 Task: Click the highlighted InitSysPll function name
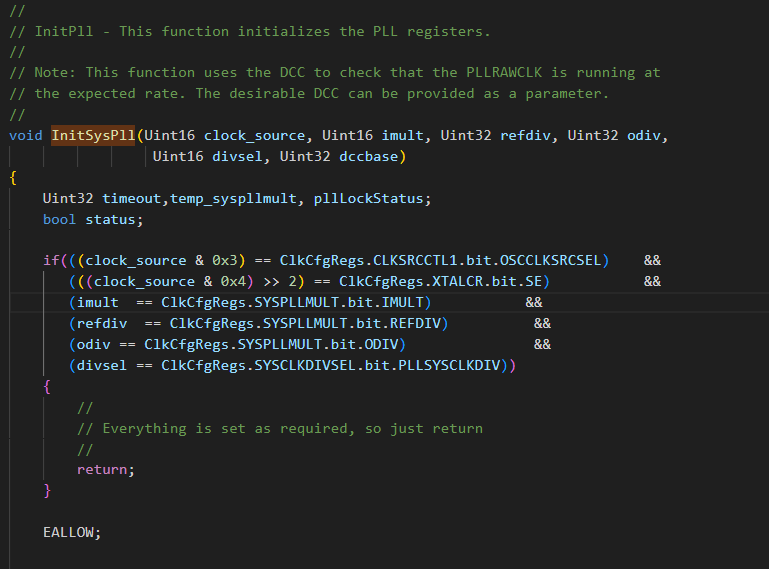coord(93,135)
